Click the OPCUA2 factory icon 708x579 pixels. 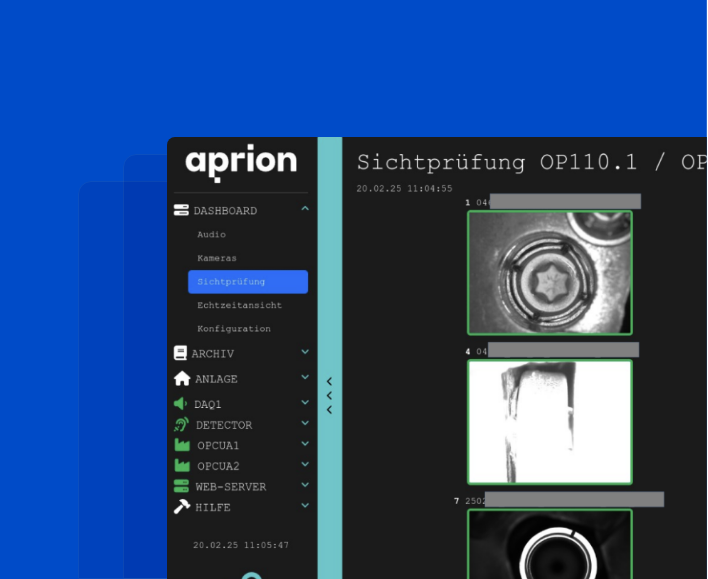(x=182, y=465)
